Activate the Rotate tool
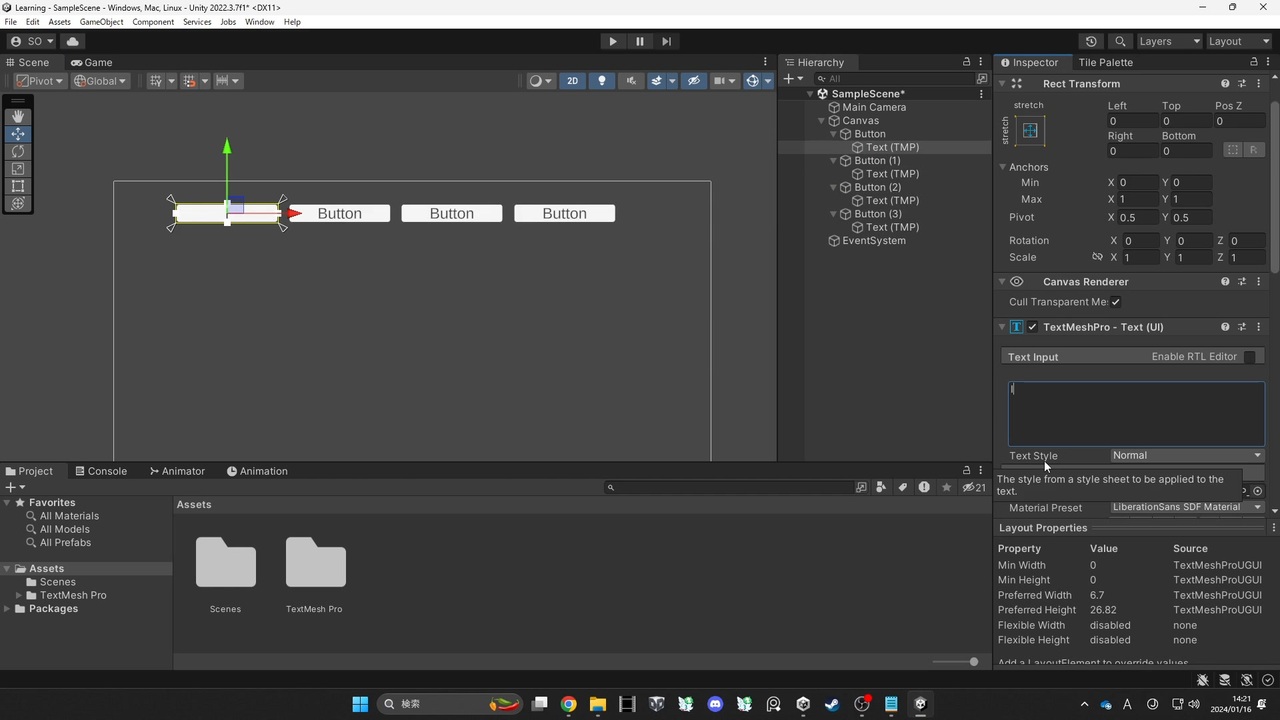Image resolution: width=1280 pixels, height=720 pixels. tap(17, 150)
